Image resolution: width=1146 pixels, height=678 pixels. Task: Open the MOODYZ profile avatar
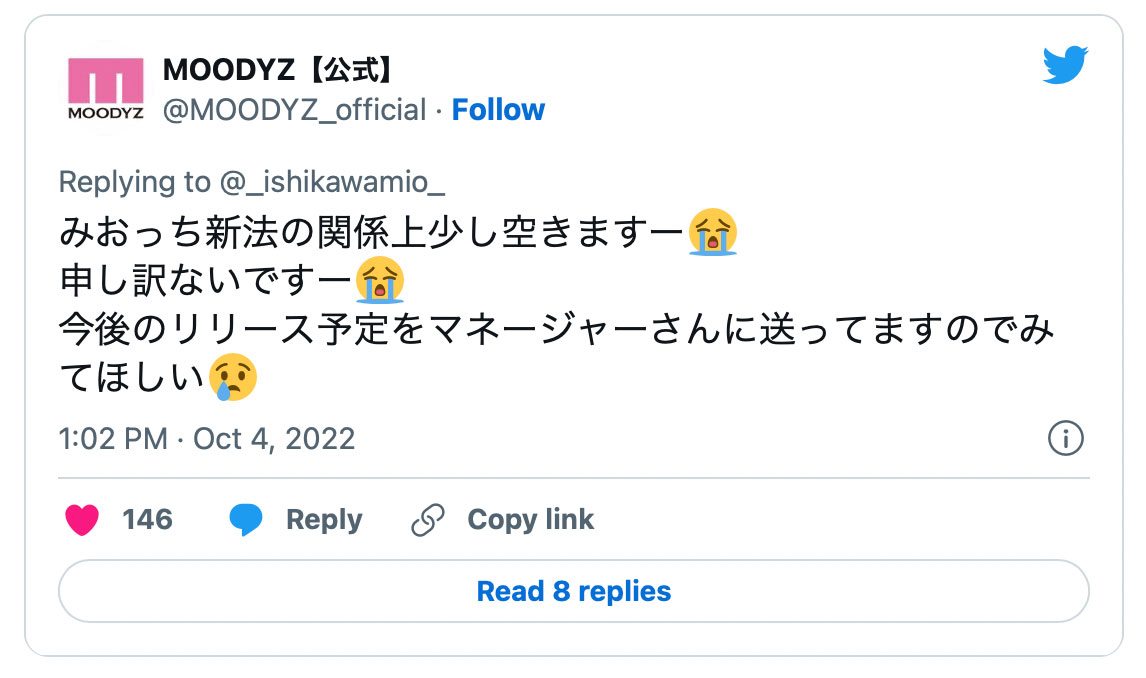[x=106, y=88]
